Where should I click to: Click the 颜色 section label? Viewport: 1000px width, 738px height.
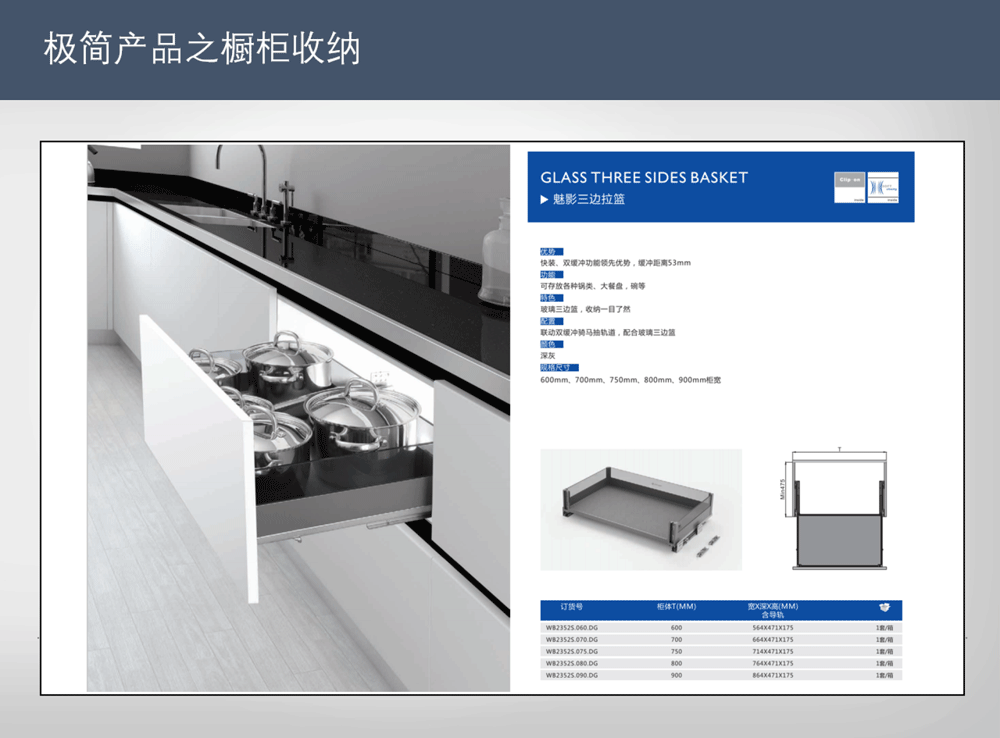pos(551,344)
